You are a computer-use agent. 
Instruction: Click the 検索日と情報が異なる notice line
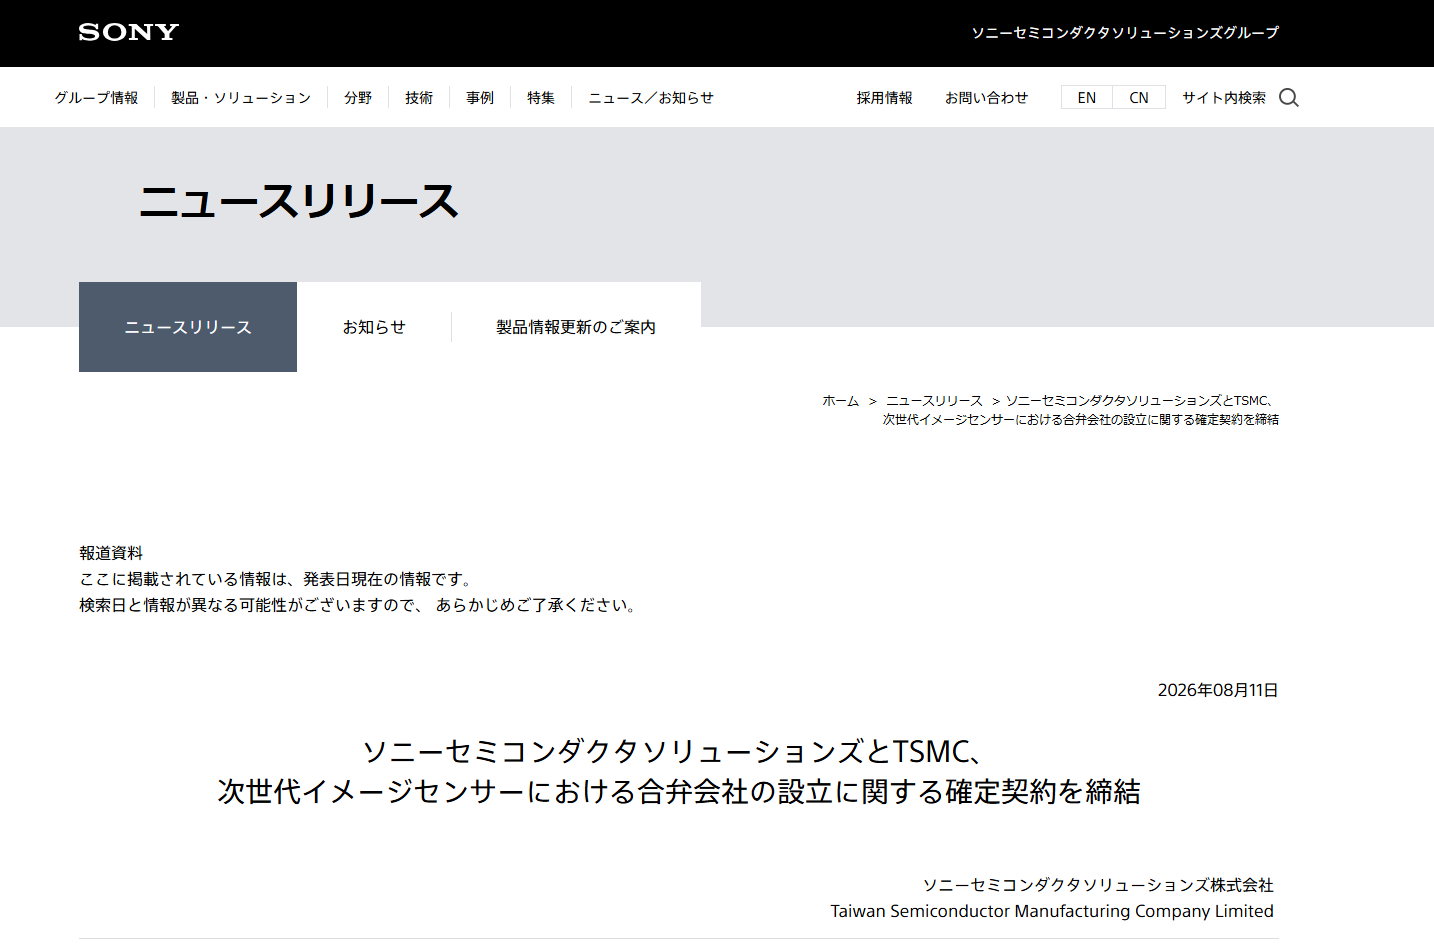point(359,605)
